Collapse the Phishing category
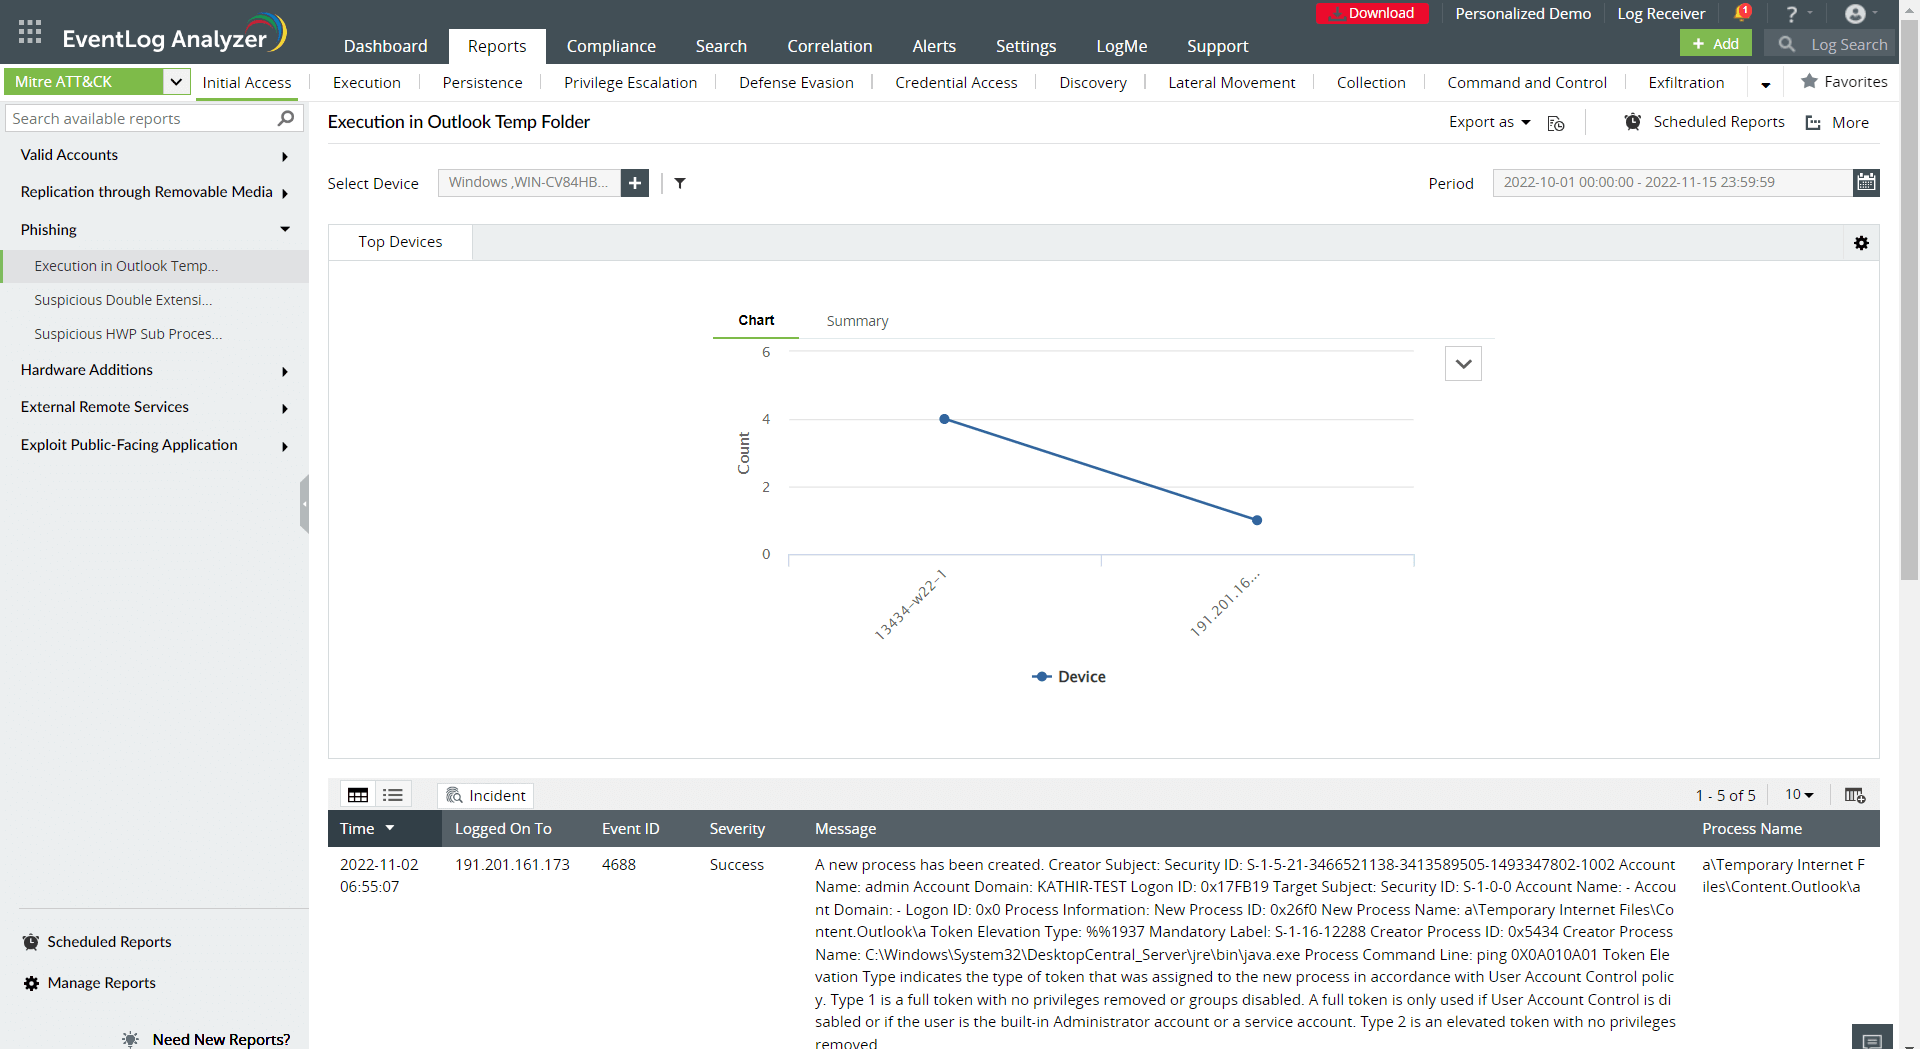1920x1049 pixels. (x=285, y=229)
